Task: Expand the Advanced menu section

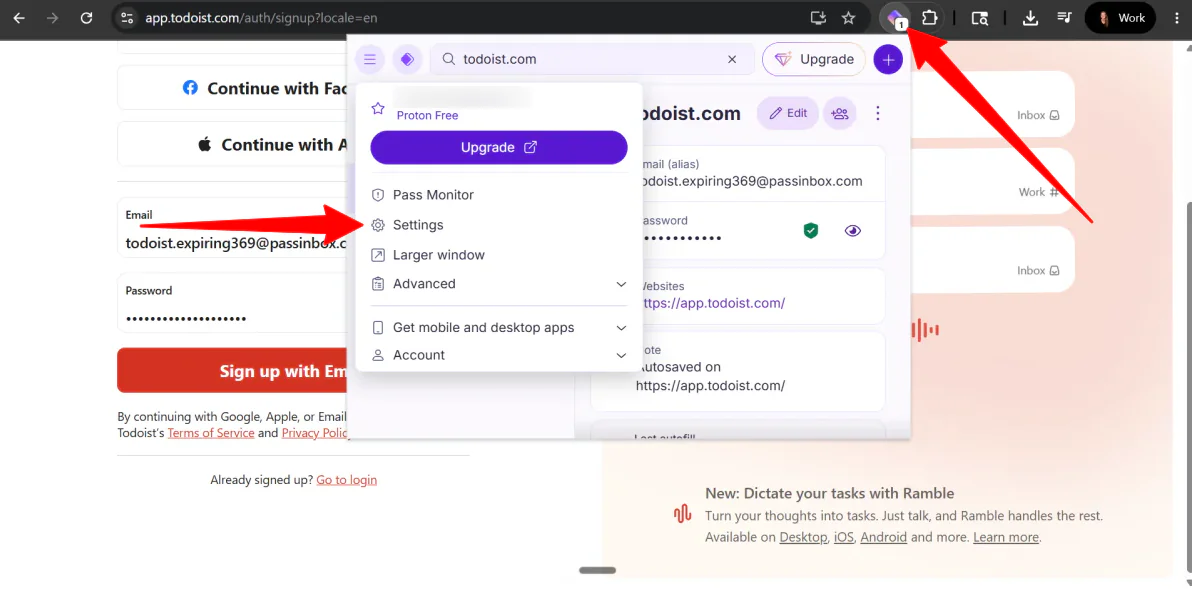Action: pos(499,283)
